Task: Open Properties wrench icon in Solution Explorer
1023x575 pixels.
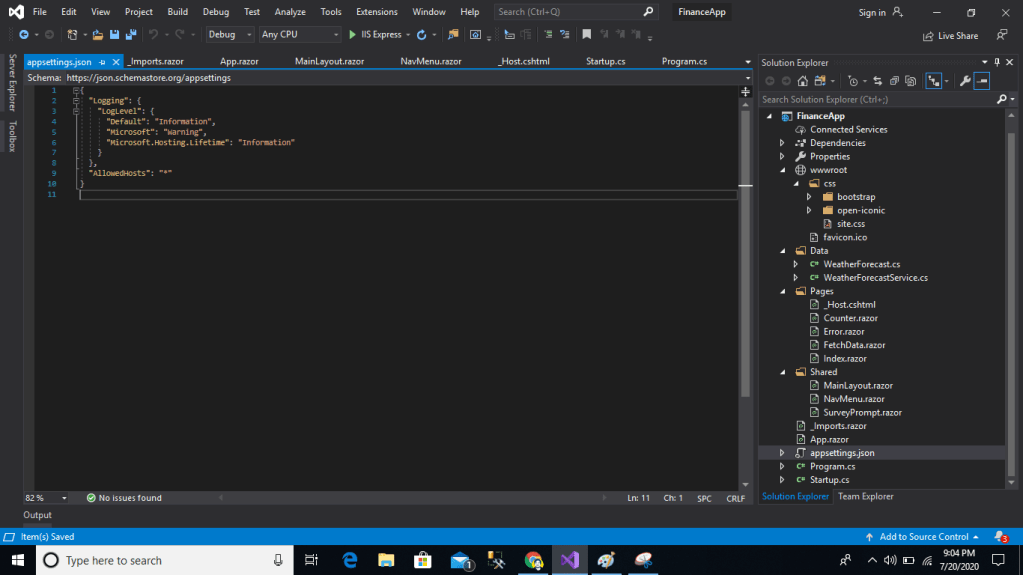Action: (965, 81)
